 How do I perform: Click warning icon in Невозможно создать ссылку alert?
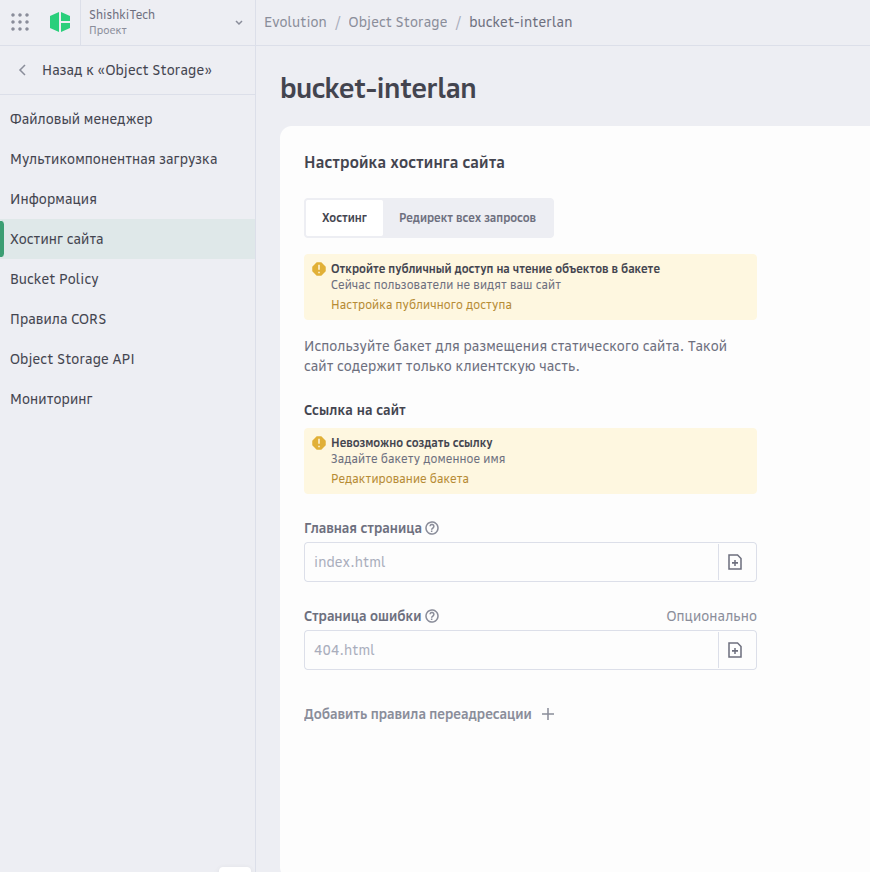(319, 443)
